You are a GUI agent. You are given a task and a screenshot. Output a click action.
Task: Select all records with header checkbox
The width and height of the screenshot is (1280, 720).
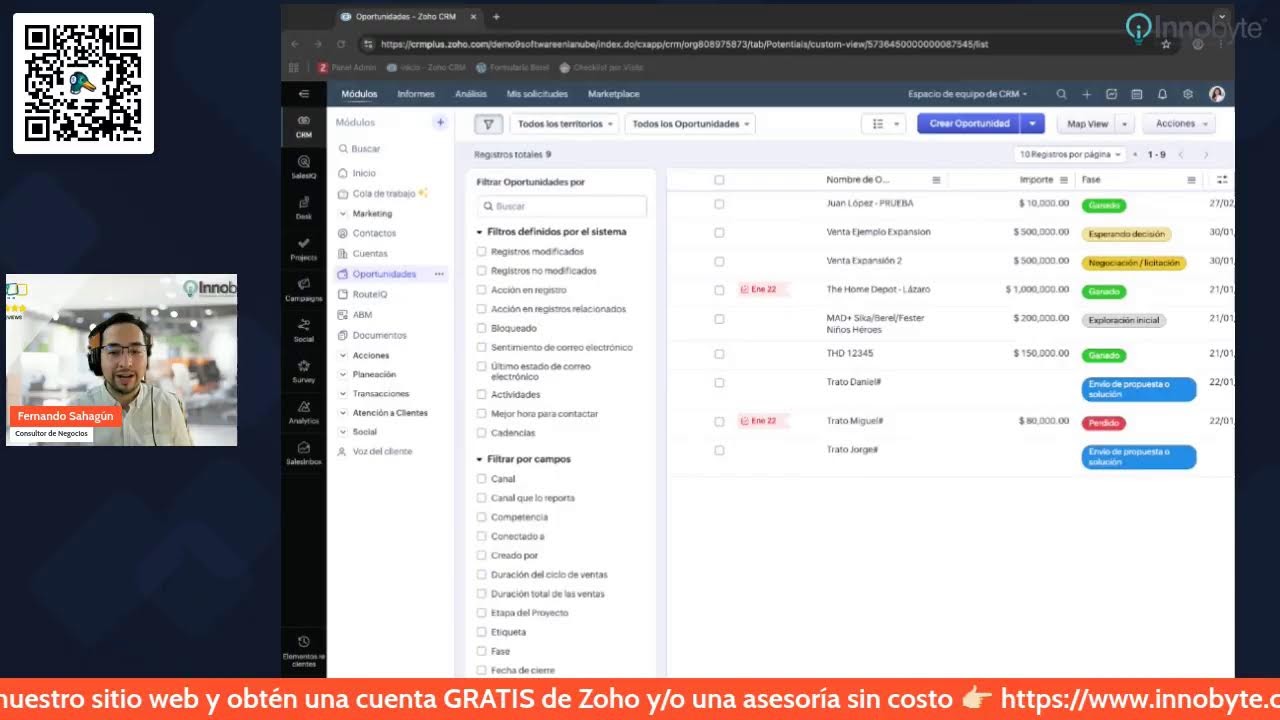point(719,180)
